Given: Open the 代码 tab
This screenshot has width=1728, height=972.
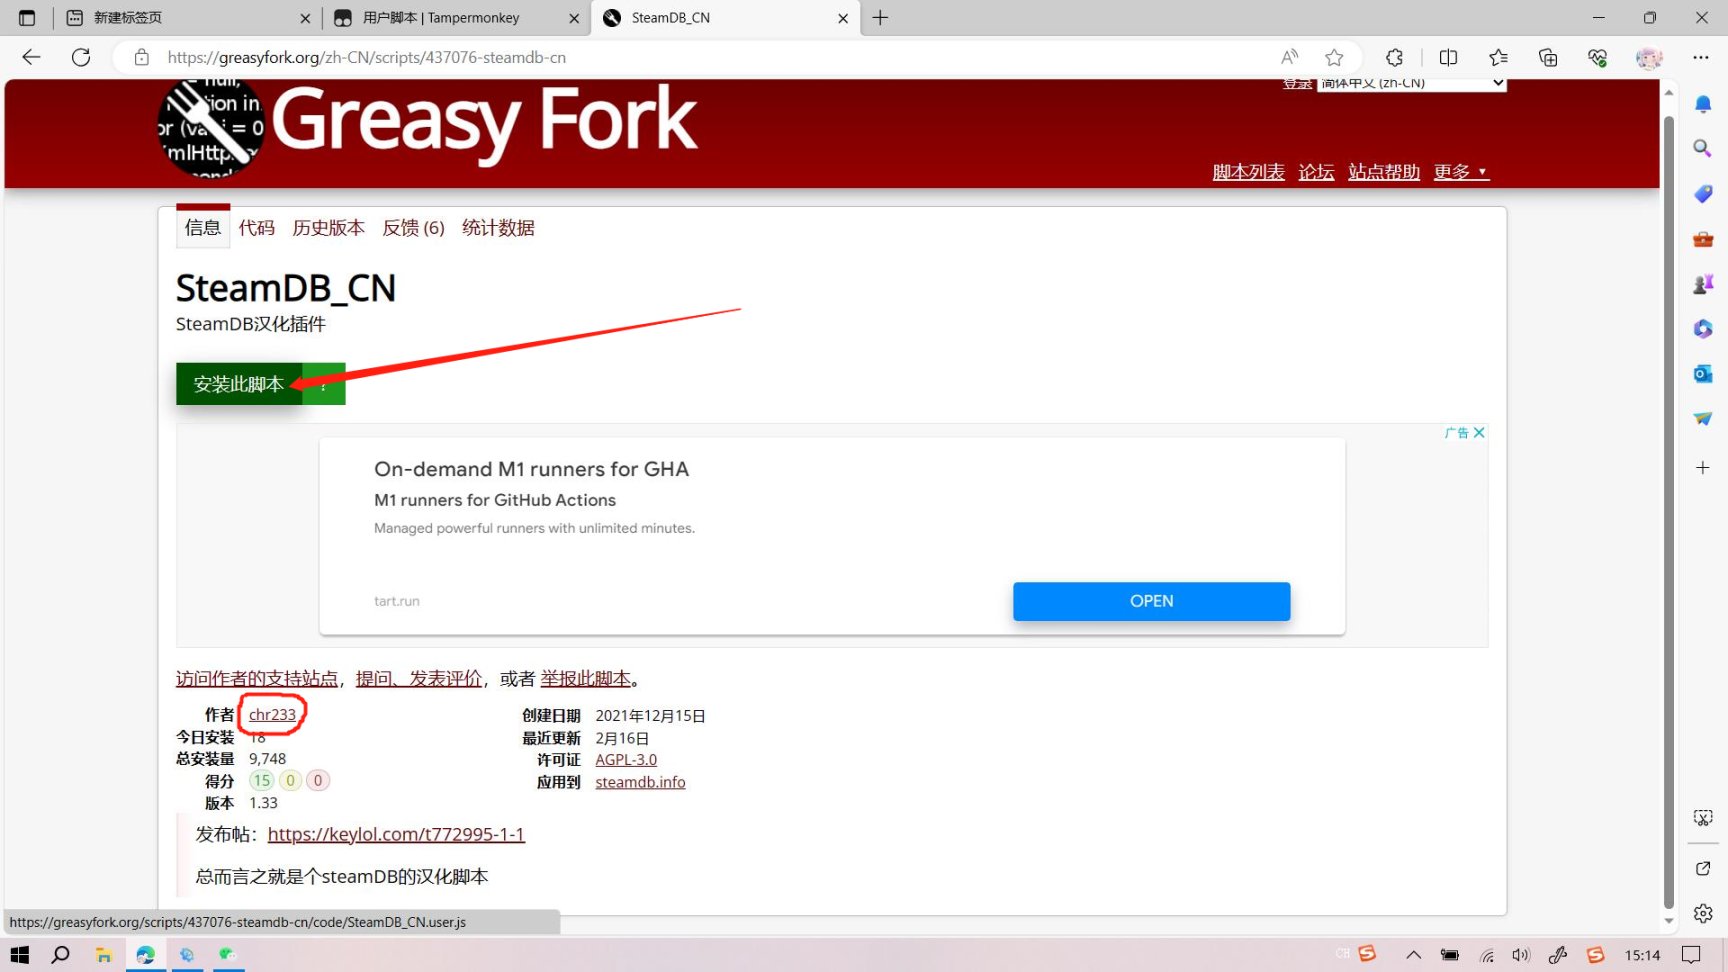Looking at the screenshot, I should click(257, 228).
